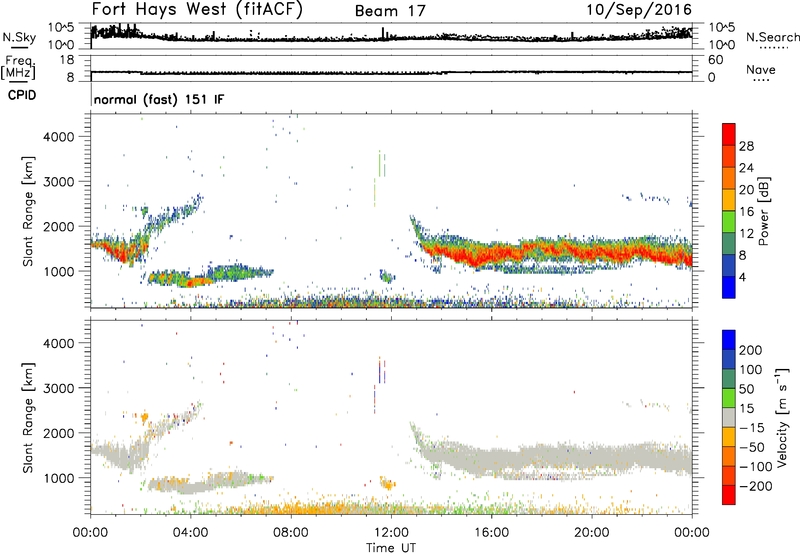Select the "2000" tick of velocity panel
This screenshot has width=800, height=554.
point(58,433)
